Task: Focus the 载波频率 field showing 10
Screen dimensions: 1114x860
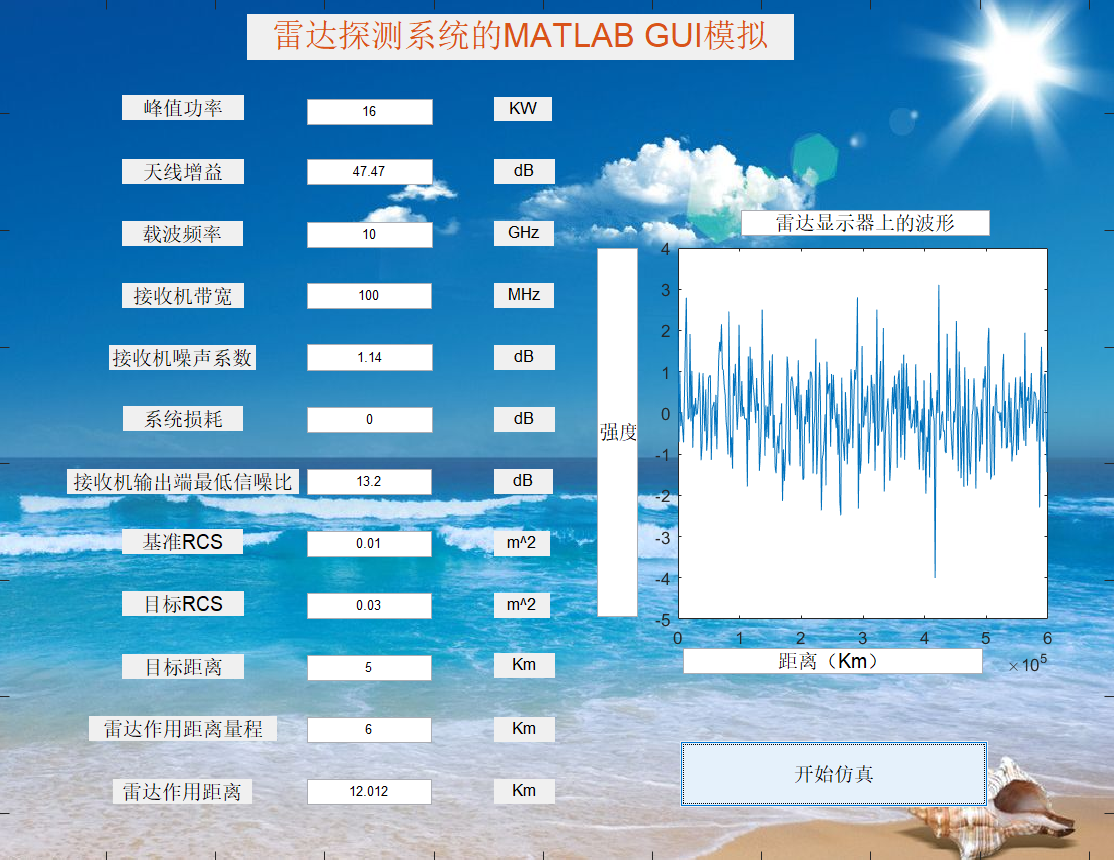Action: coord(369,235)
